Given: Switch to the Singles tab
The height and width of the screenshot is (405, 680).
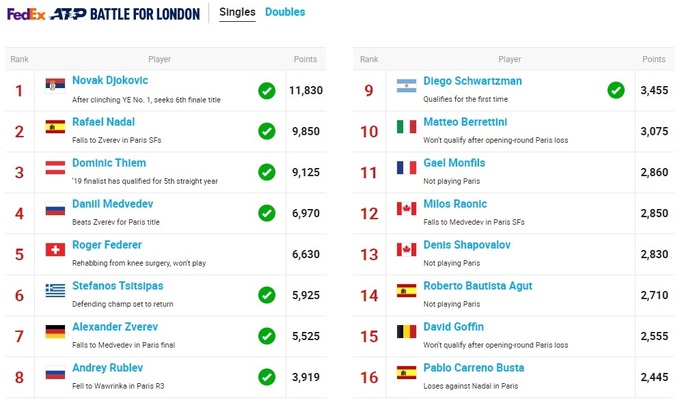Looking at the screenshot, I should (237, 13).
